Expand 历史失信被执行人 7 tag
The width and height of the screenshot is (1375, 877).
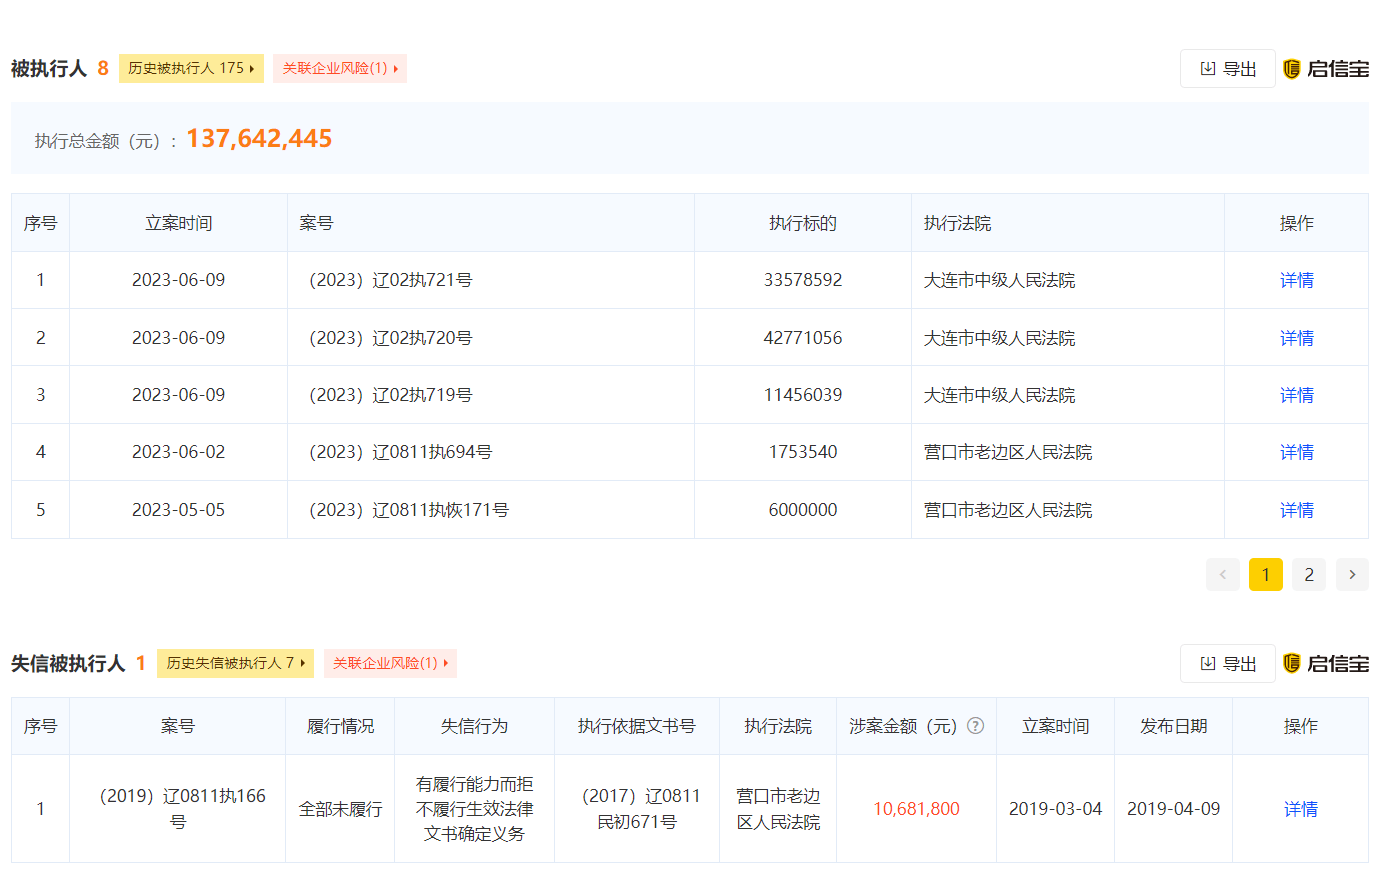[x=235, y=663]
